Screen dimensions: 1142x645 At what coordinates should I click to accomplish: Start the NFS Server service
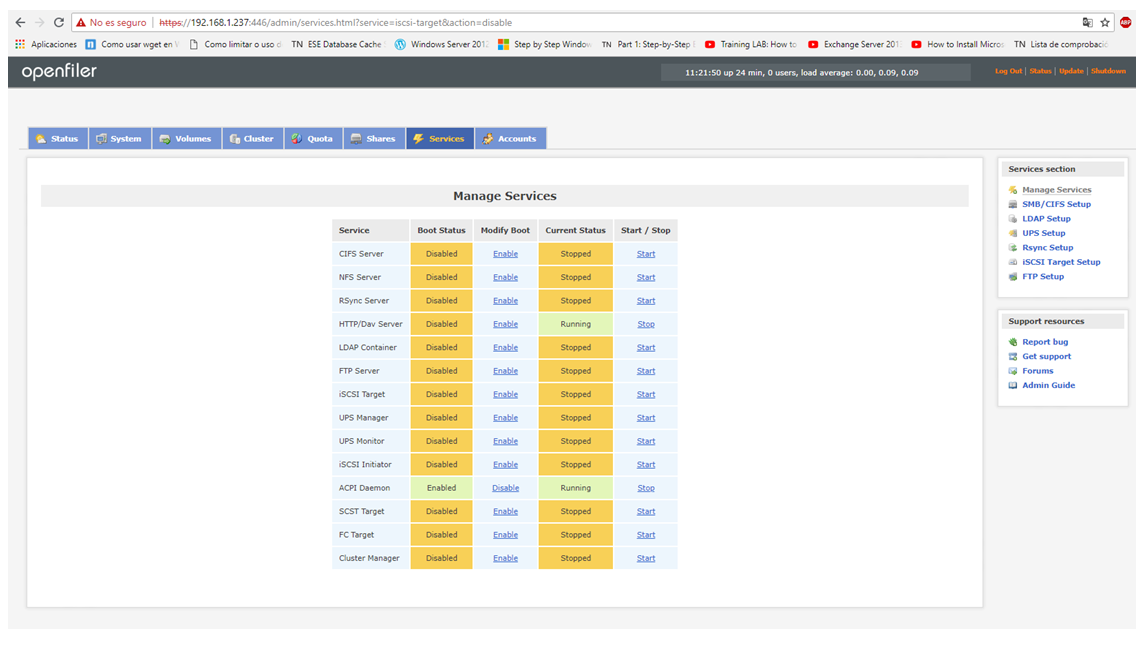(x=646, y=277)
